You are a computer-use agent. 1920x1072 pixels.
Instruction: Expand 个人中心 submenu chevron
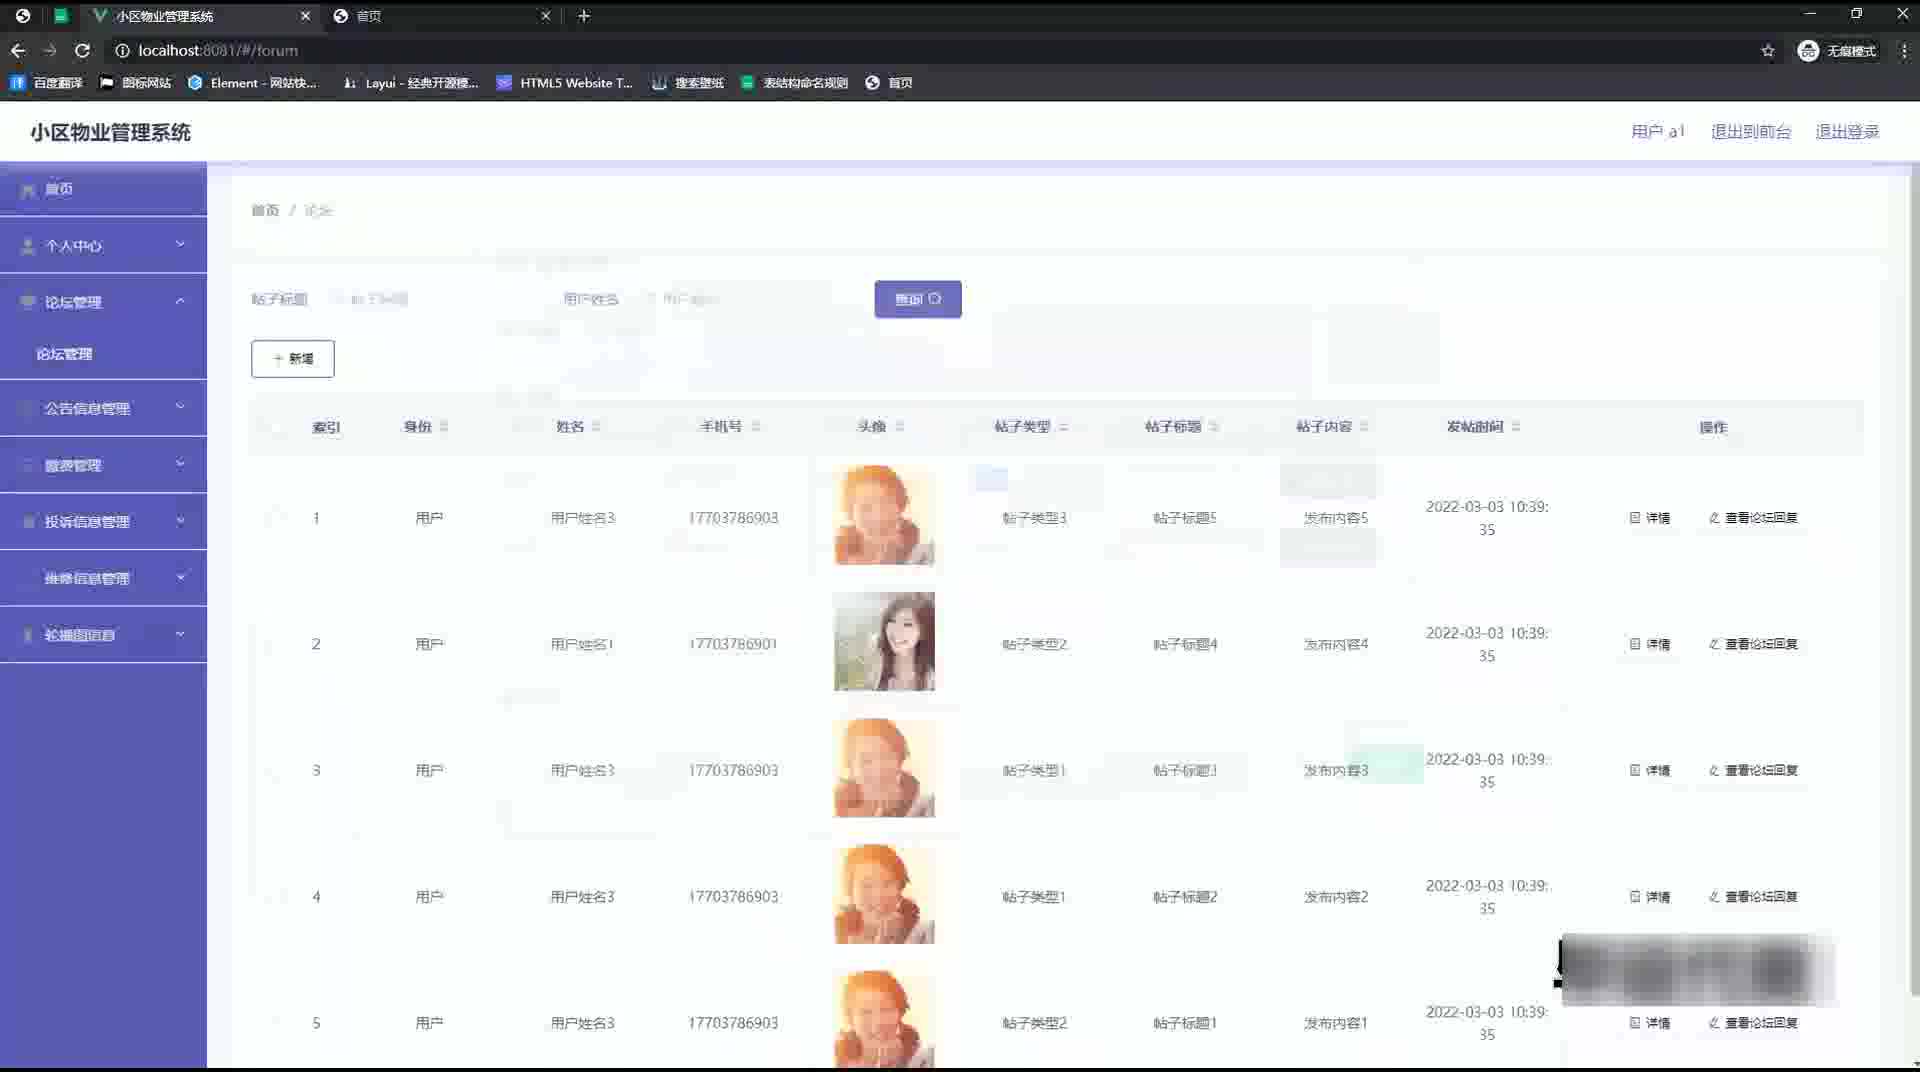tap(180, 245)
